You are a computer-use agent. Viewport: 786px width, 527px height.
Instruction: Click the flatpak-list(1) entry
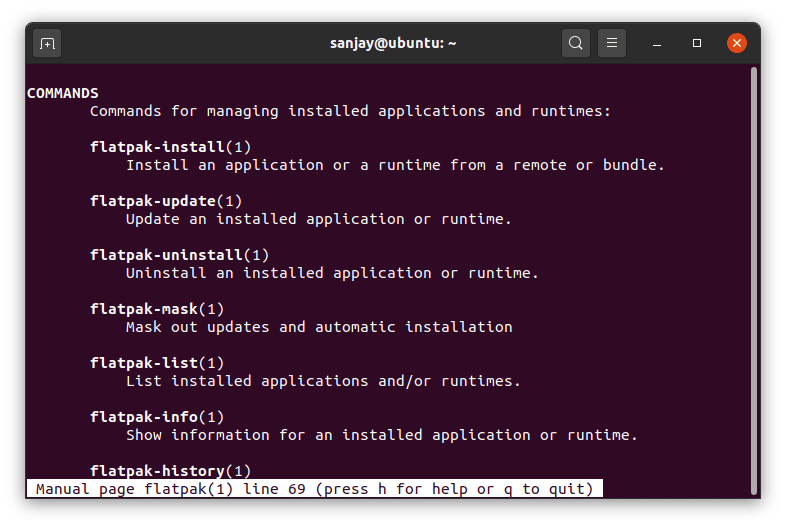click(157, 364)
